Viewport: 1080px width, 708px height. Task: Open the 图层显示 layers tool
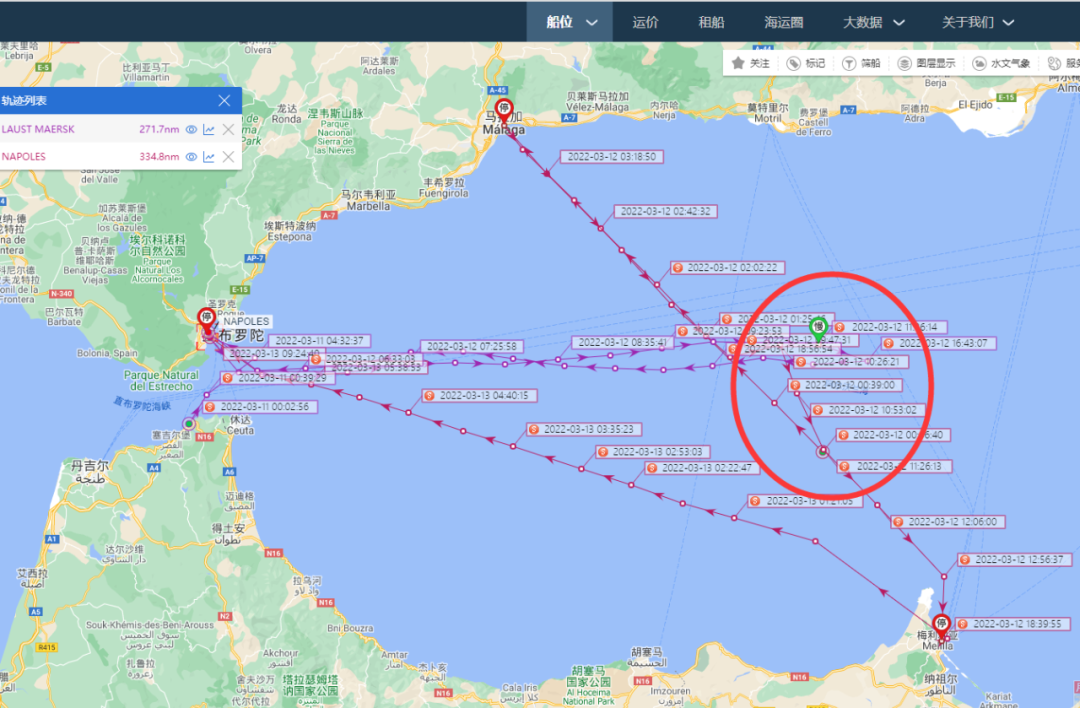pyautogui.click(x=926, y=63)
